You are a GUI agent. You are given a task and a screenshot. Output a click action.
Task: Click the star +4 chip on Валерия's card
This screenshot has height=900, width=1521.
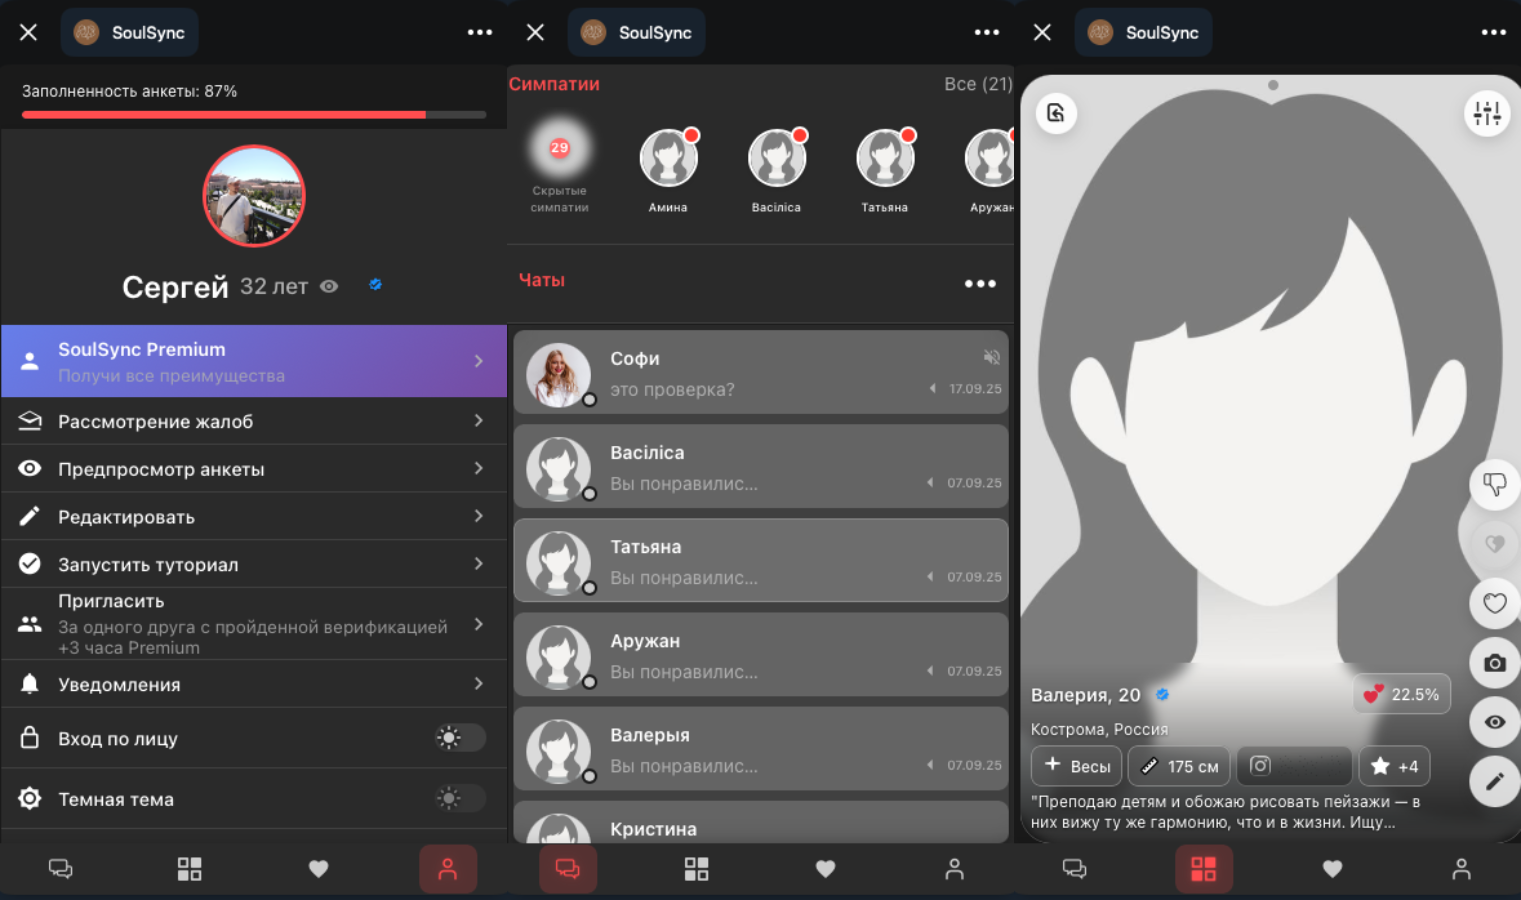click(1395, 766)
